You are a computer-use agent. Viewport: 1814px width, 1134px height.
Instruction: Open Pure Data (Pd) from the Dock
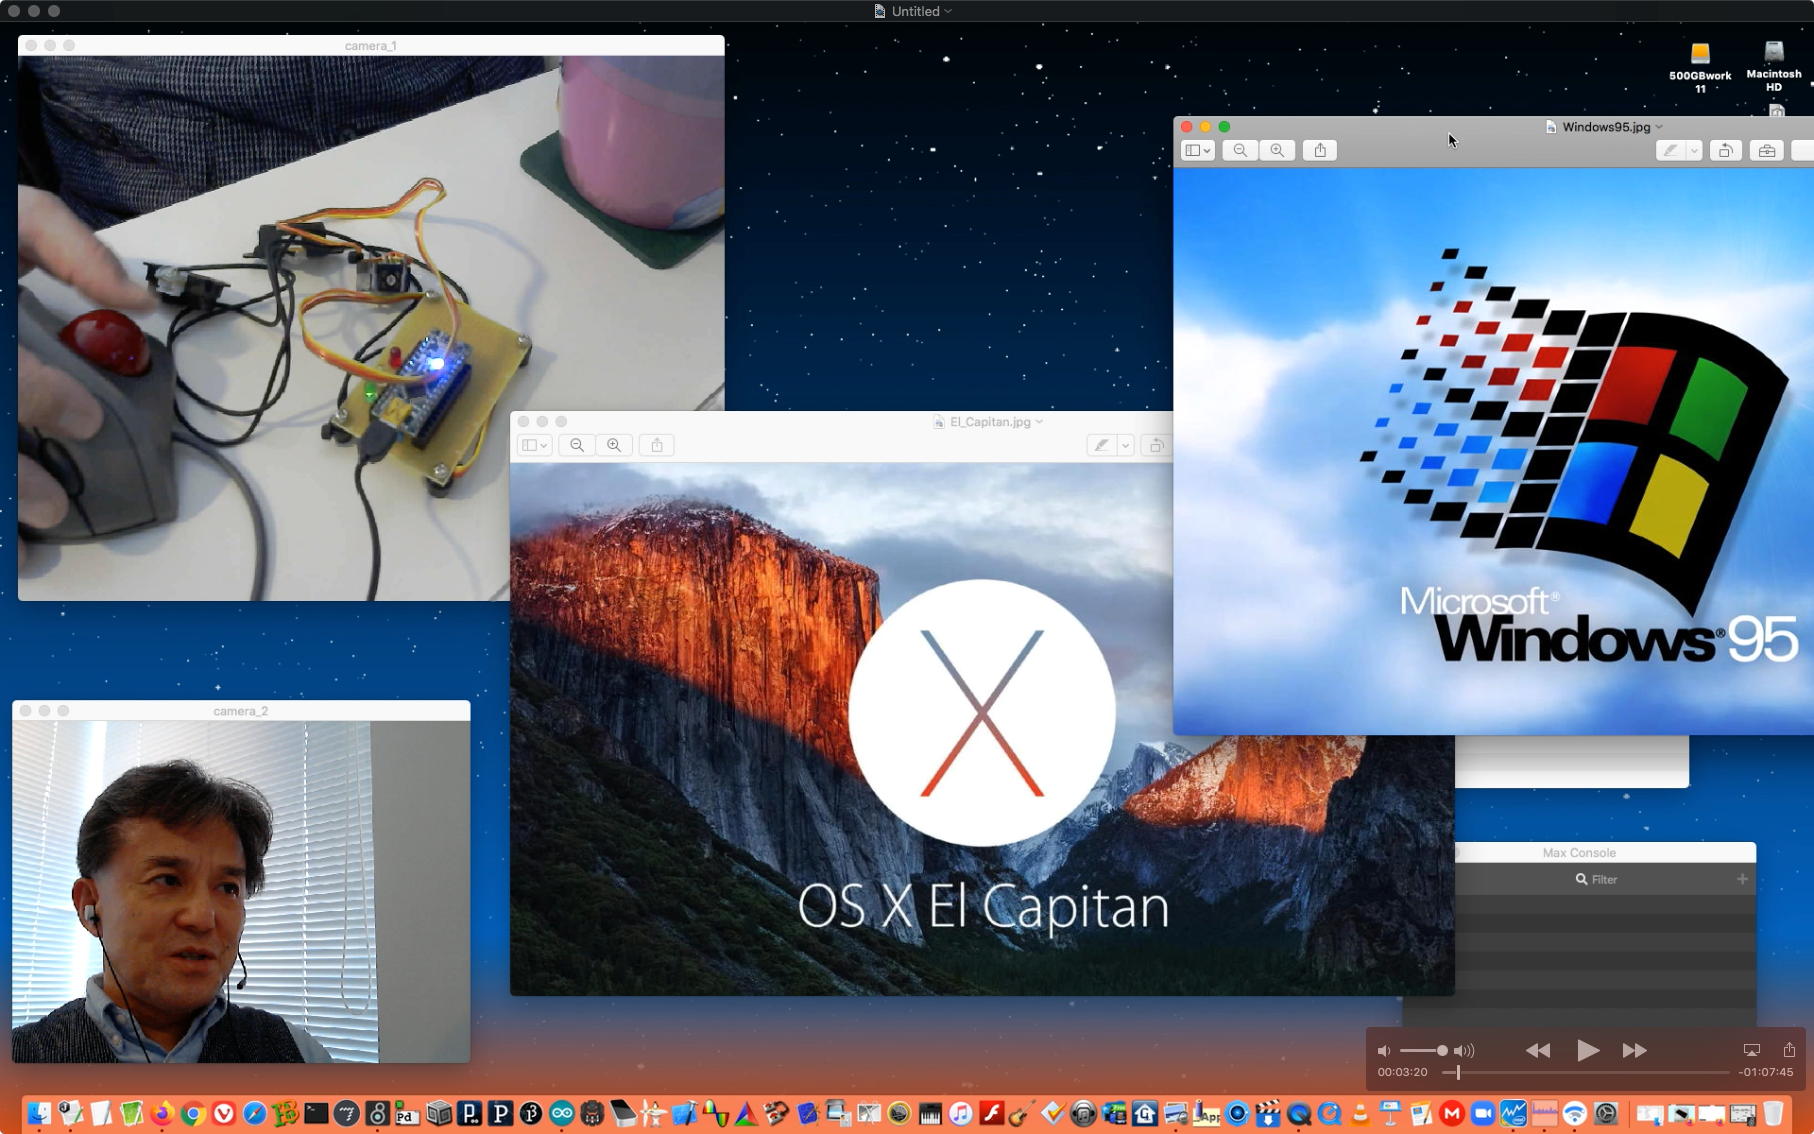pyautogui.click(x=407, y=1113)
